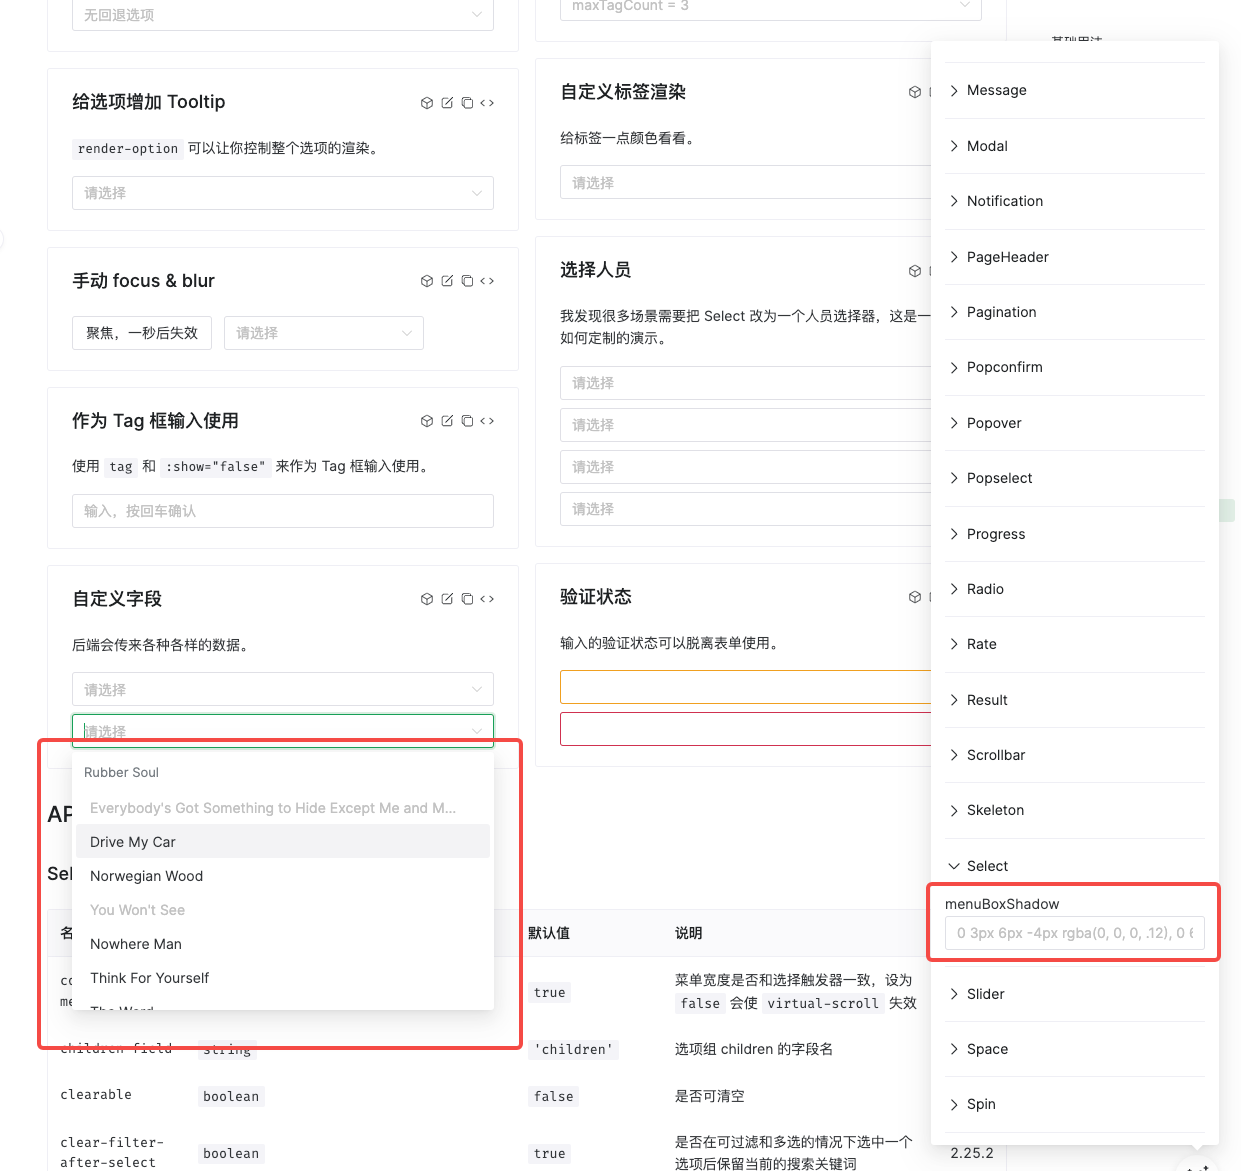Viewport: 1241px width, 1171px height.
Task: Copy code of the 作为 Tag 框输入使用 demo
Action: coord(467,421)
